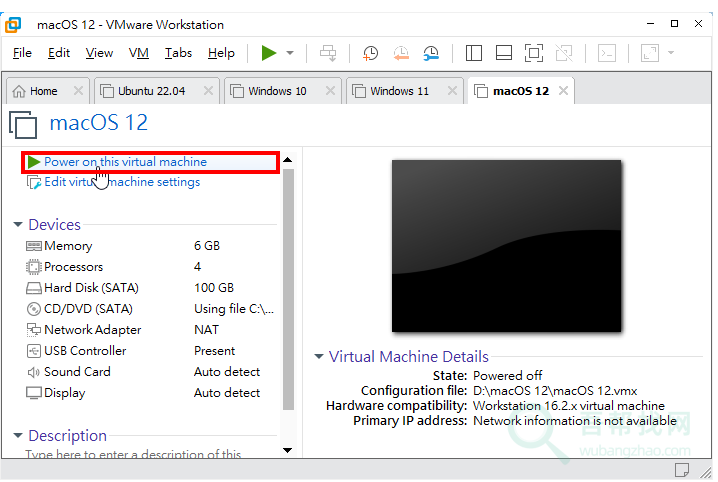Open the Edit menu
This screenshot has width=718, height=482.
point(59,53)
